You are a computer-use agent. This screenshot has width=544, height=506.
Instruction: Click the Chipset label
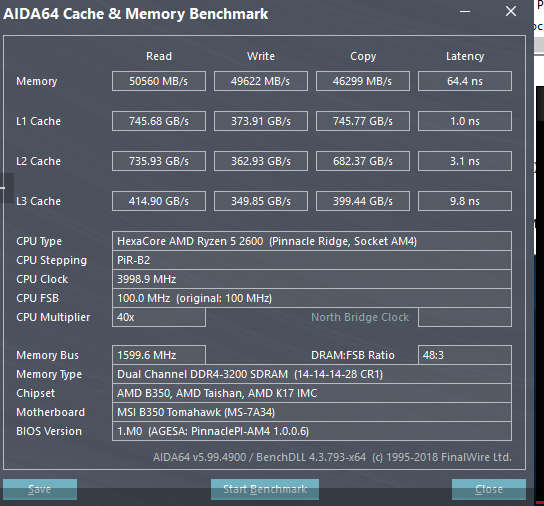click(35, 393)
